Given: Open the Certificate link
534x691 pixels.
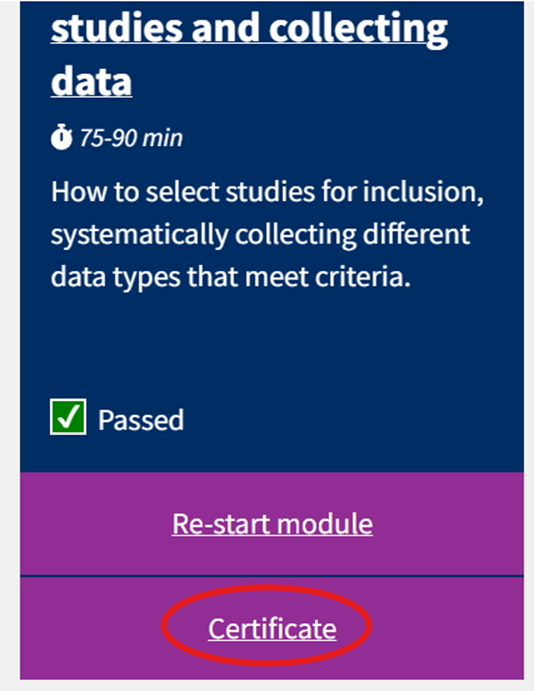Looking at the screenshot, I should click(272, 628).
